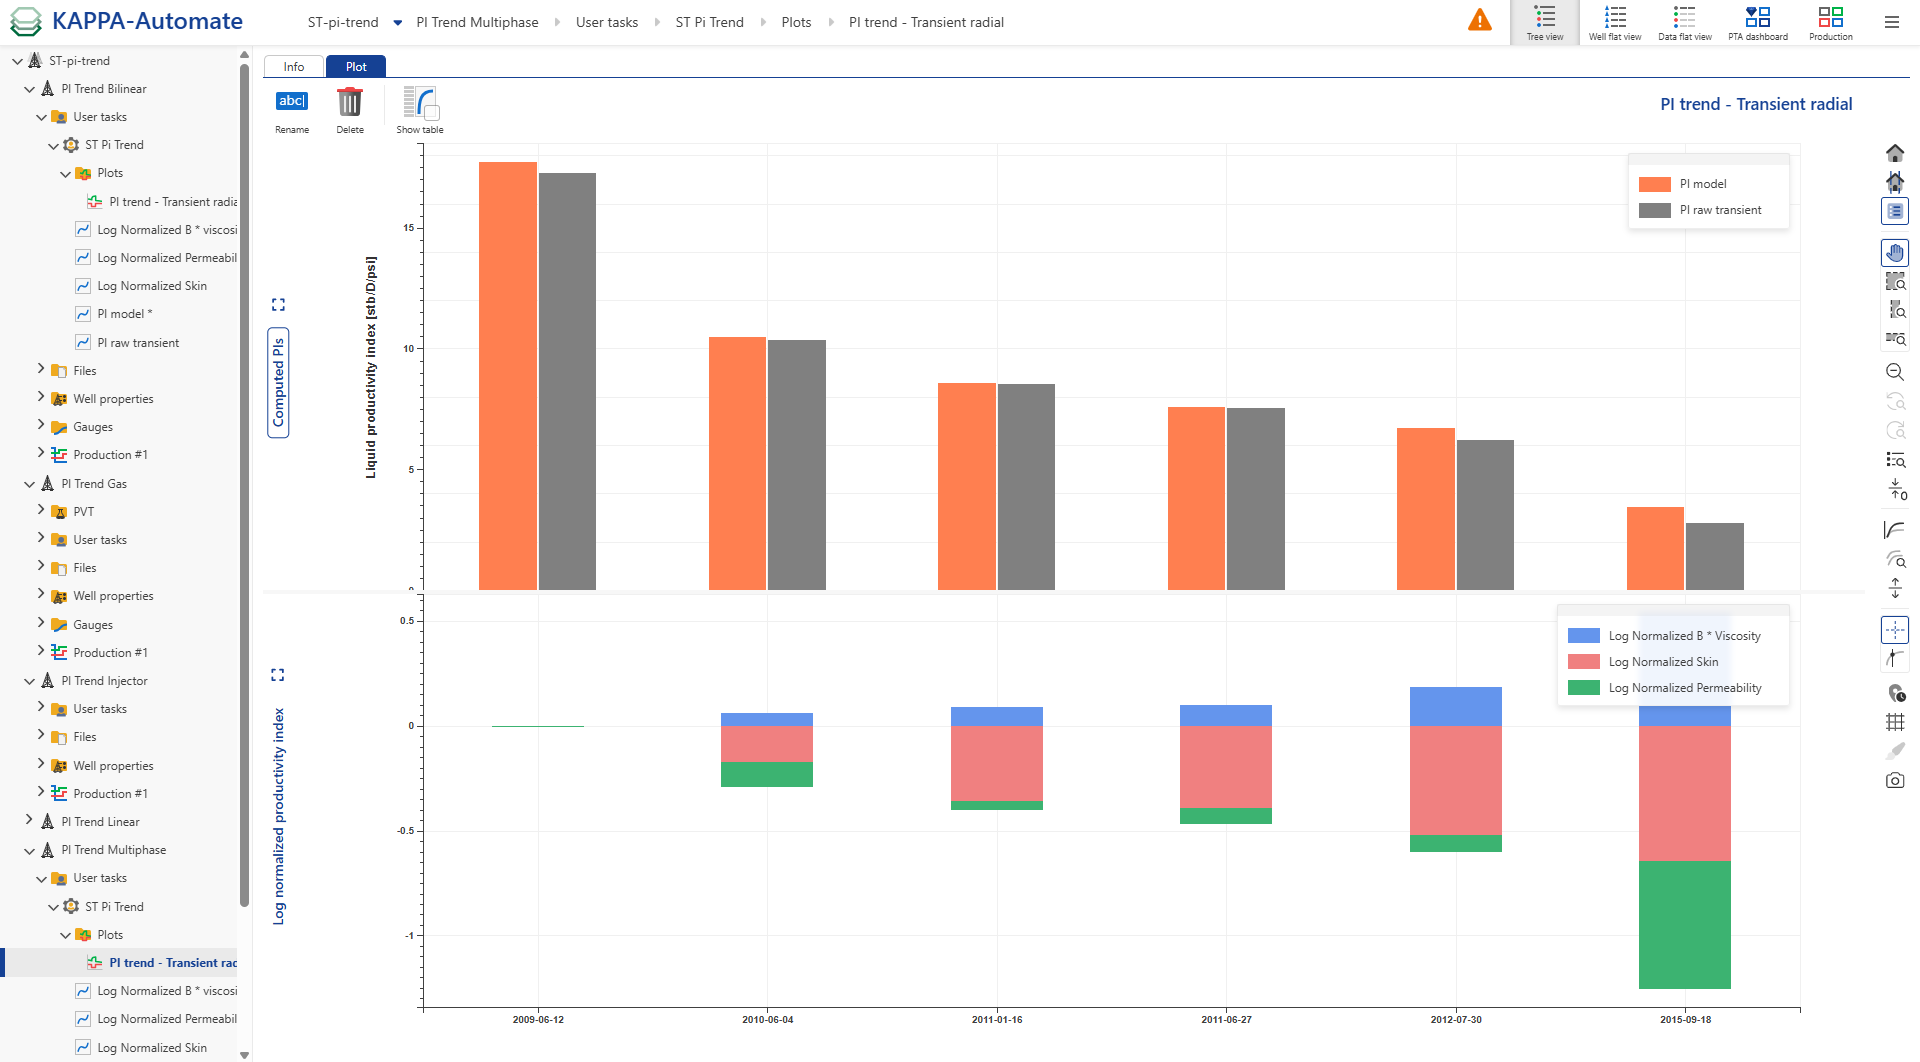Expand the PI Trend Linear node
The height and width of the screenshot is (1062, 1920).
(x=29, y=821)
